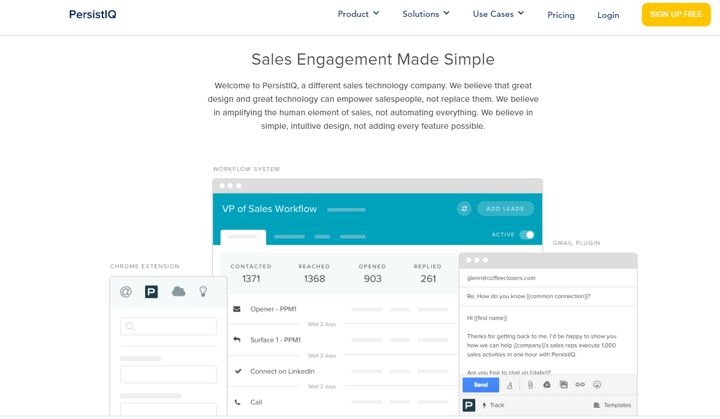Click the phone icon beside Call
Image resolution: width=720 pixels, height=419 pixels.
(x=237, y=402)
